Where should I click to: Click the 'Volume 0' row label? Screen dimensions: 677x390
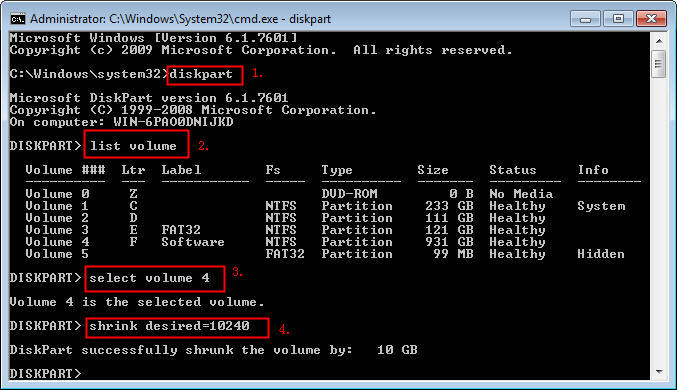[57, 194]
